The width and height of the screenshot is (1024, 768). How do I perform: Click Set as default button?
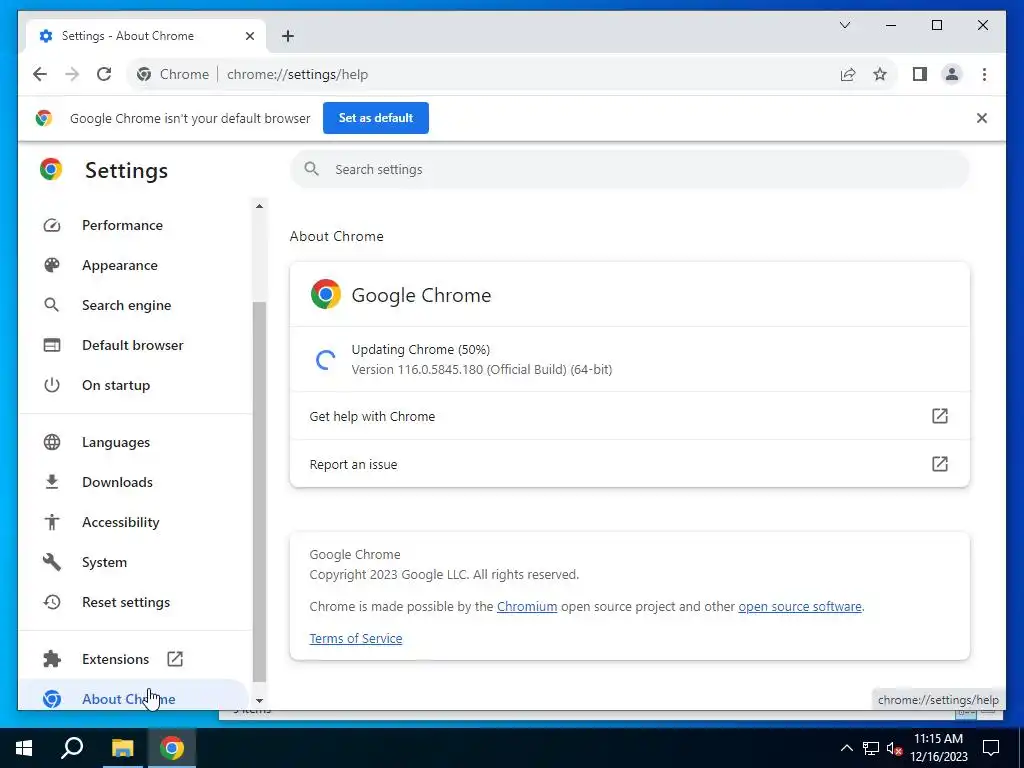pyautogui.click(x=376, y=118)
